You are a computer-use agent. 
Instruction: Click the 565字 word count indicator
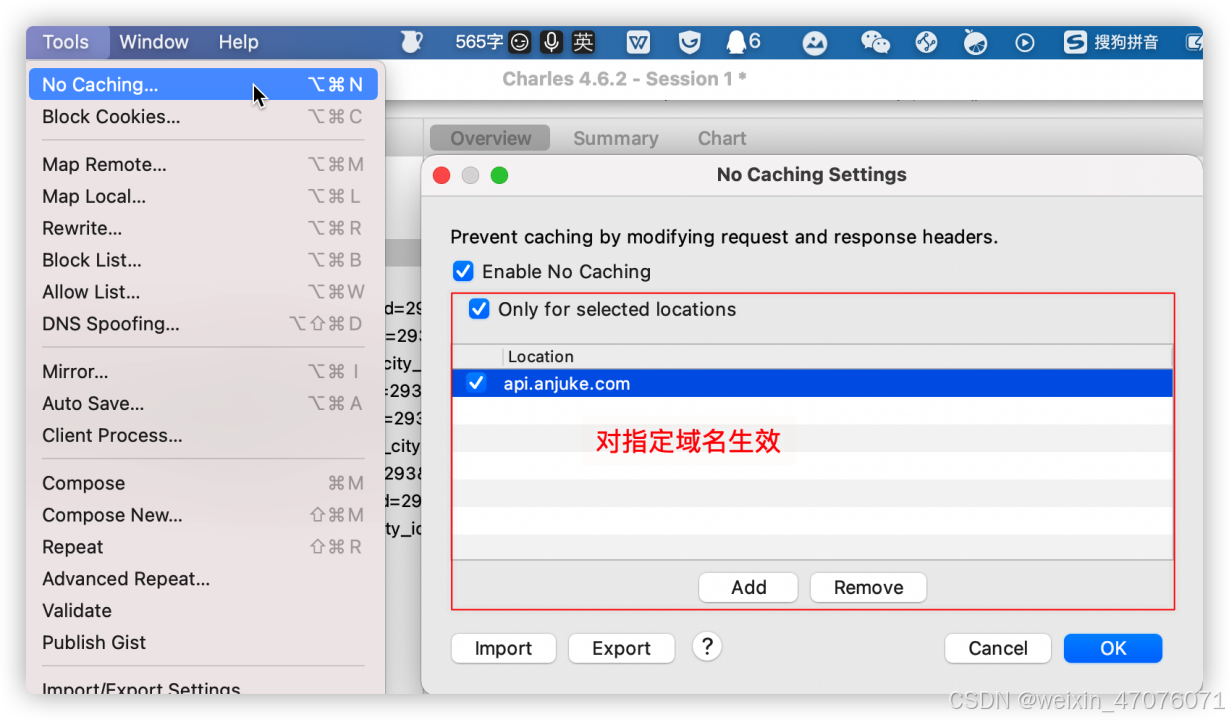pyautogui.click(x=479, y=42)
